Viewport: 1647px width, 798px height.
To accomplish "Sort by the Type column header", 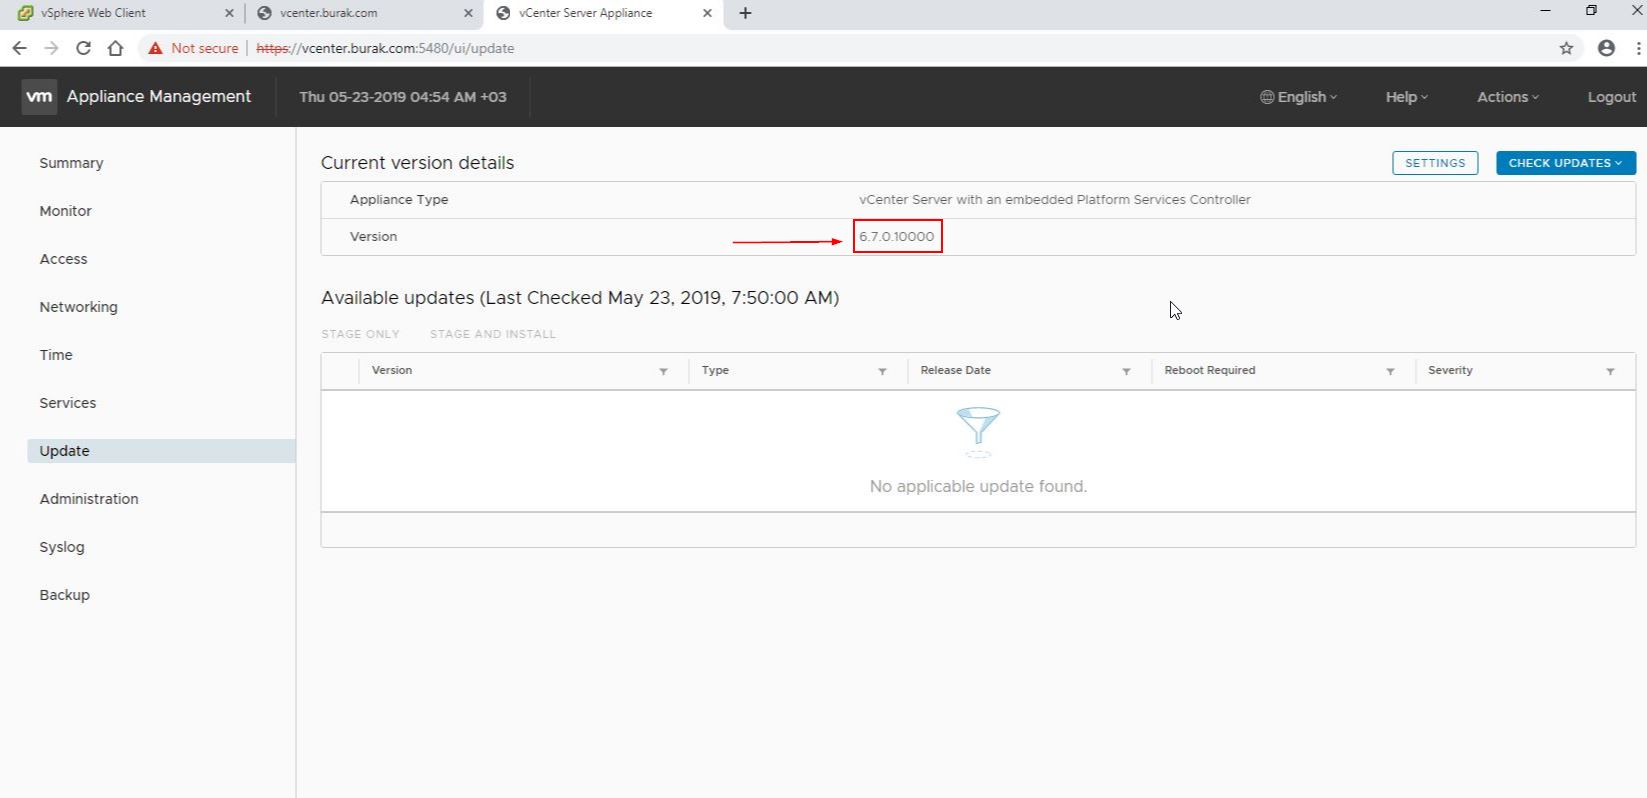I will click(x=715, y=370).
